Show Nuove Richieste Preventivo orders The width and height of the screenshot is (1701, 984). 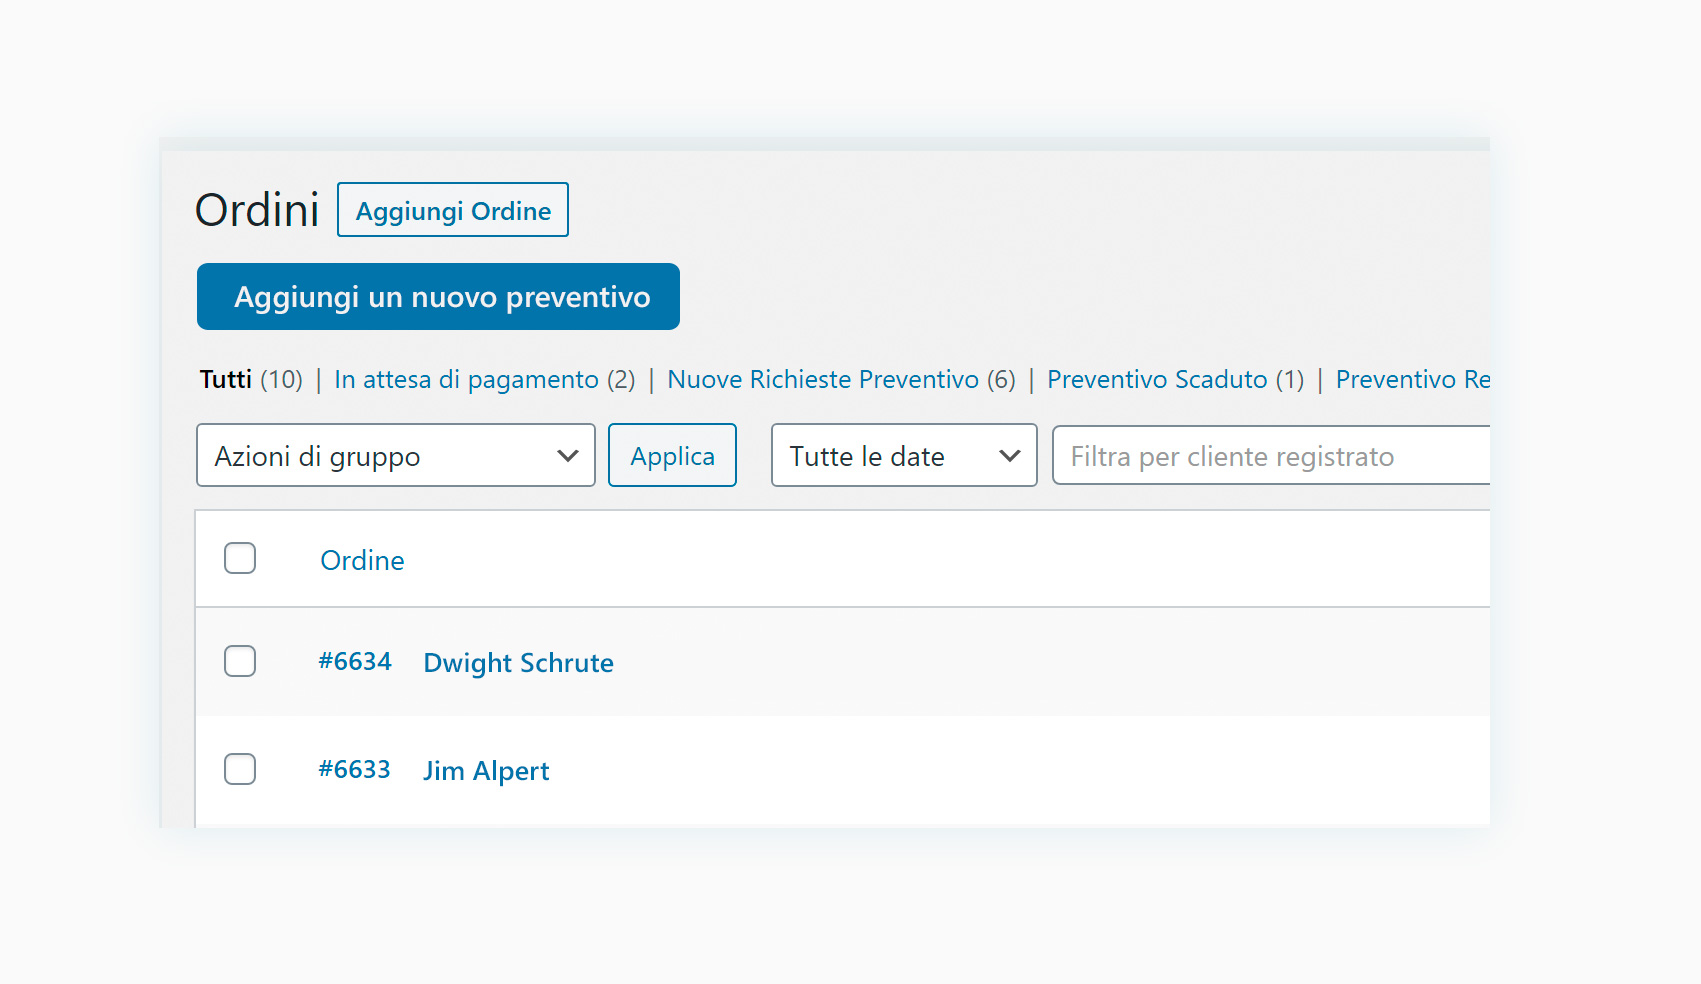point(822,380)
